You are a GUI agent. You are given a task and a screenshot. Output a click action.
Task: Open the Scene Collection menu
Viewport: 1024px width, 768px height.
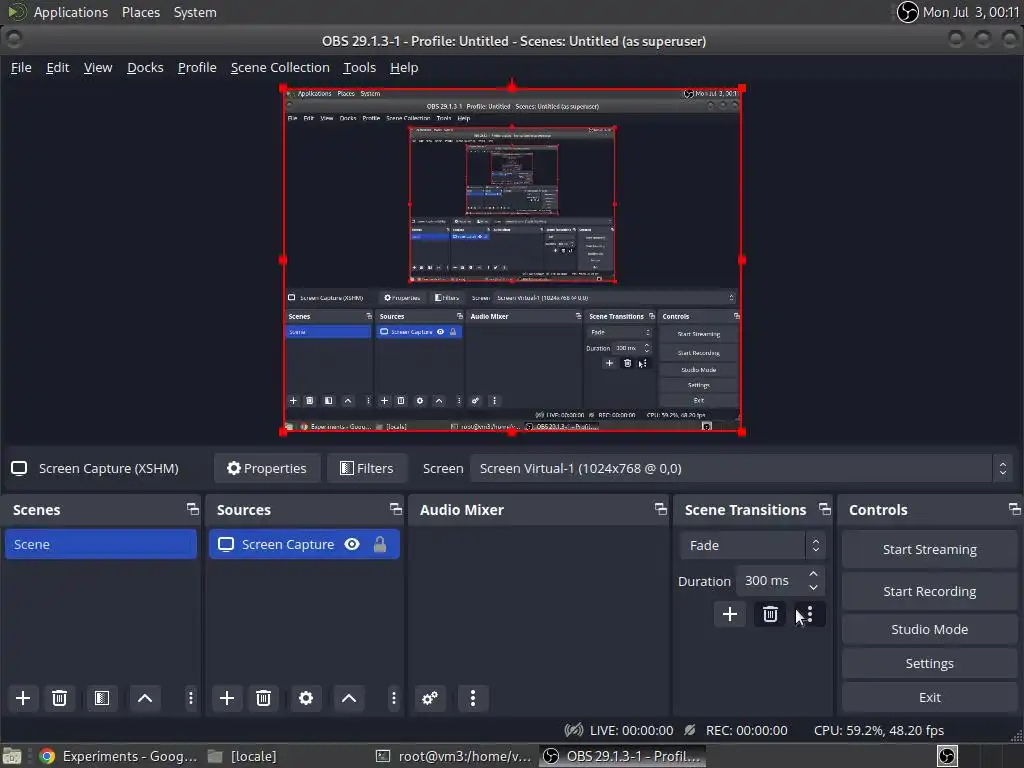coord(280,67)
